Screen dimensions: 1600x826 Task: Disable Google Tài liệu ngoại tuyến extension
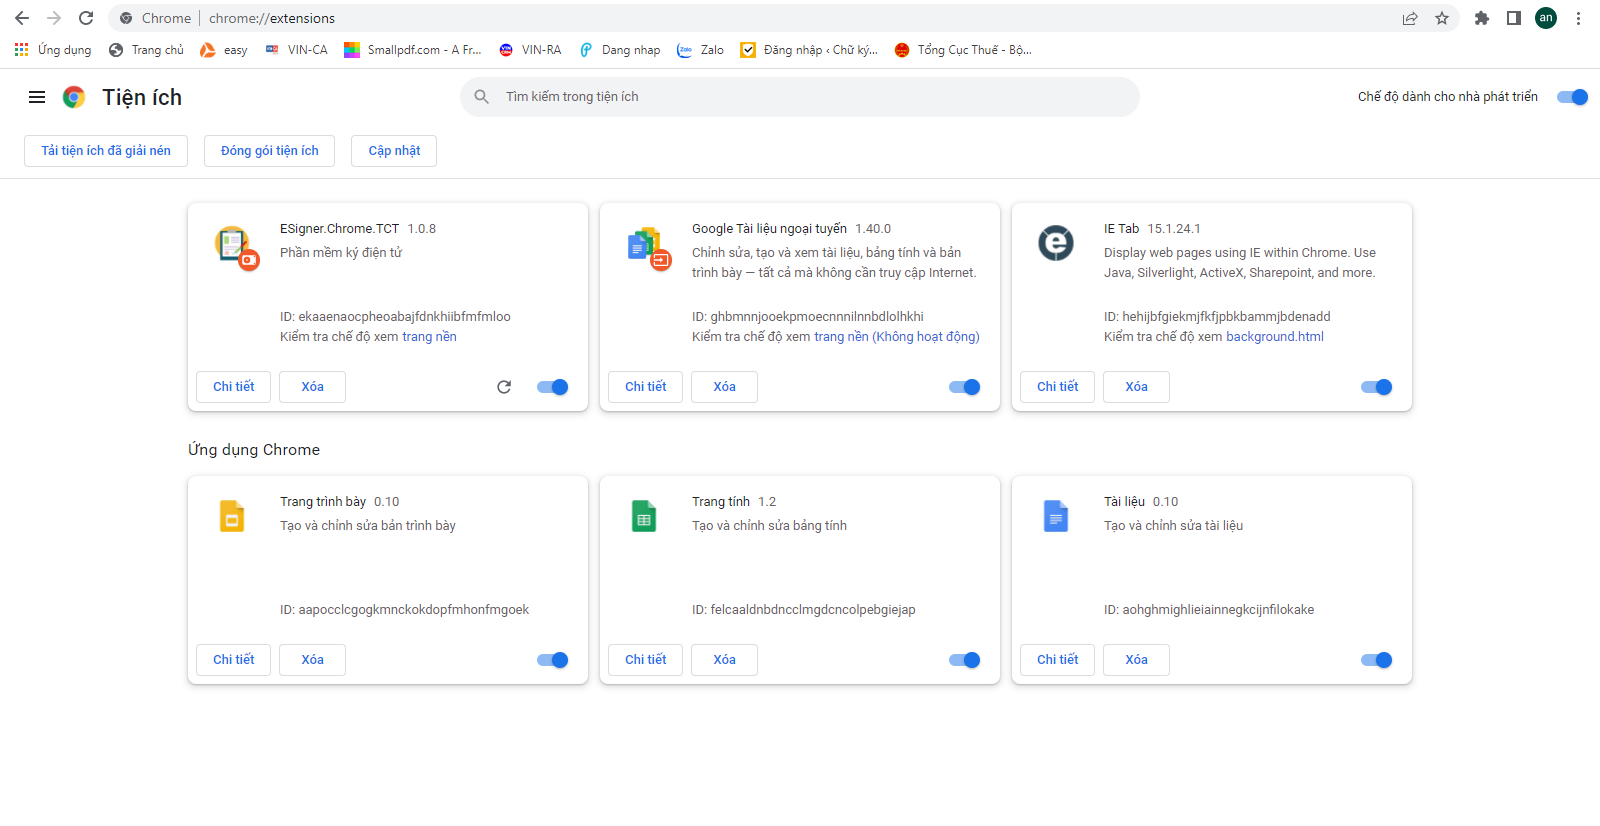click(964, 387)
